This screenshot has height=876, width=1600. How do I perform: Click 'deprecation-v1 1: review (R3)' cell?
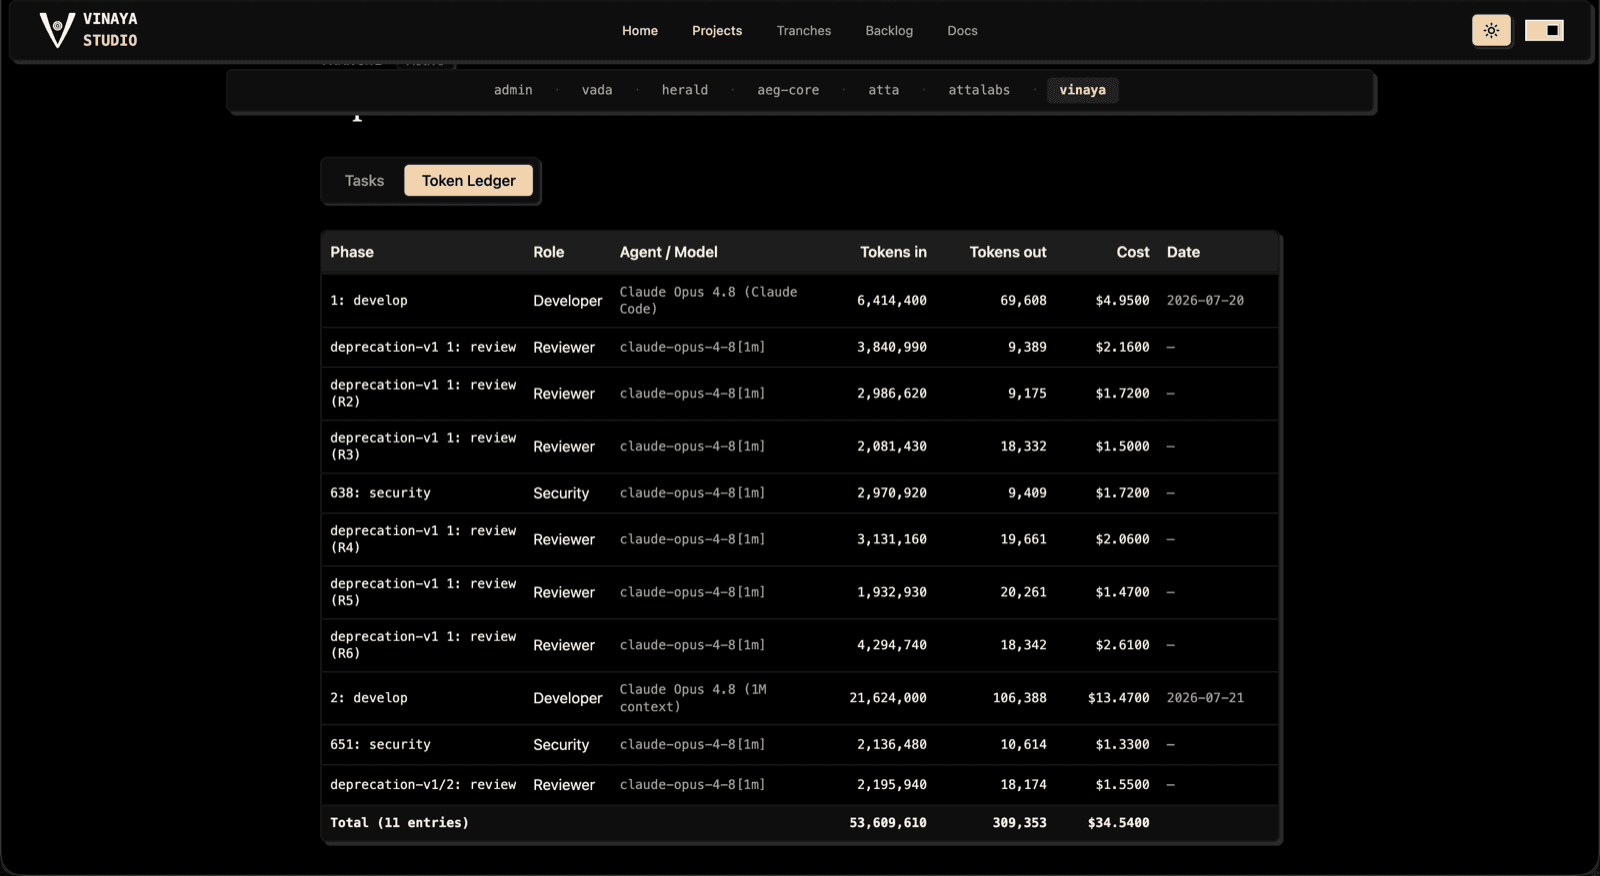pos(423,446)
